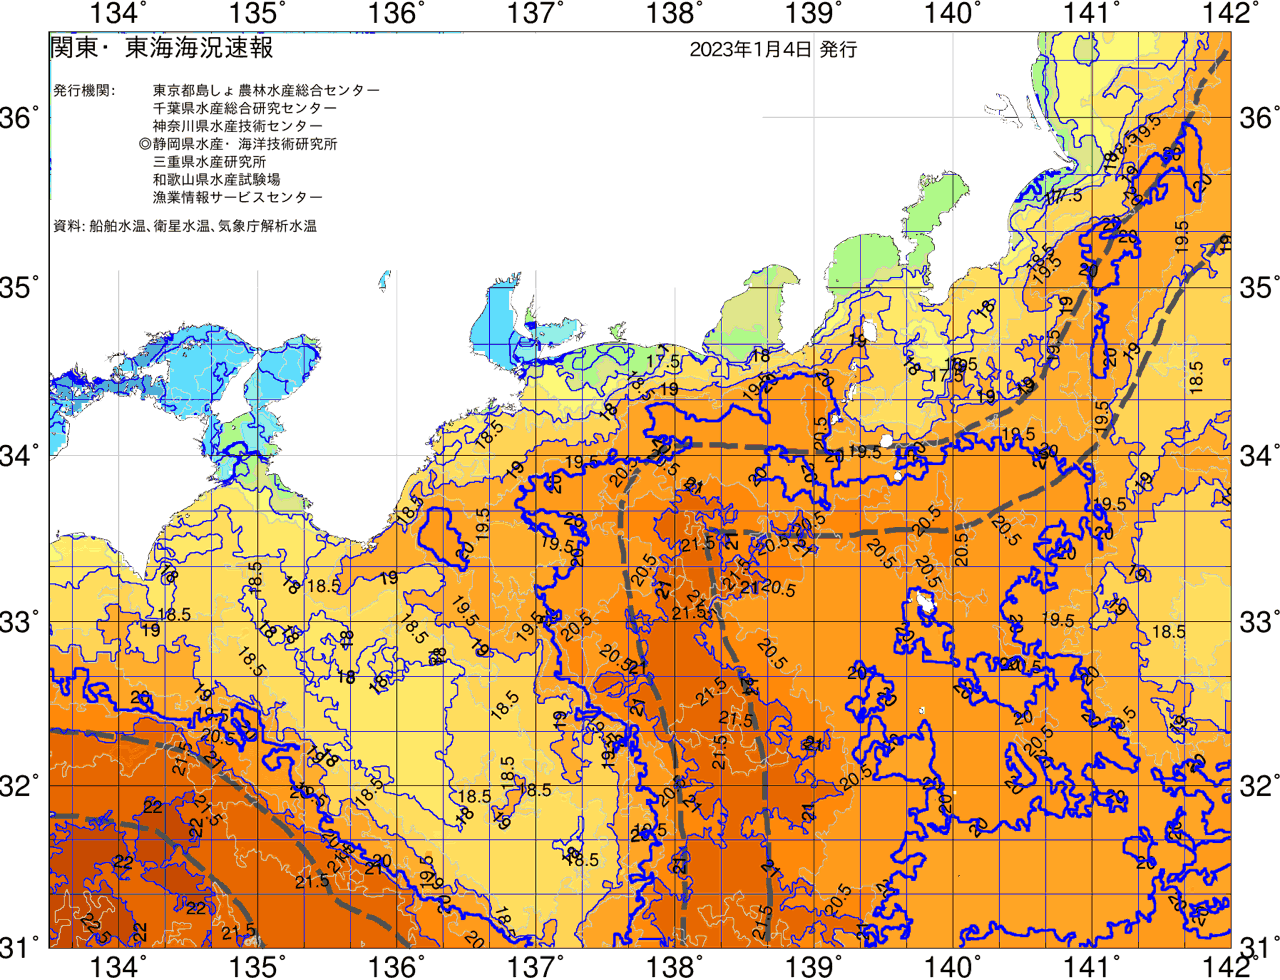Select the issue date 2023年1月4日 発行
This screenshot has width=1280, height=980.
(773, 49)
